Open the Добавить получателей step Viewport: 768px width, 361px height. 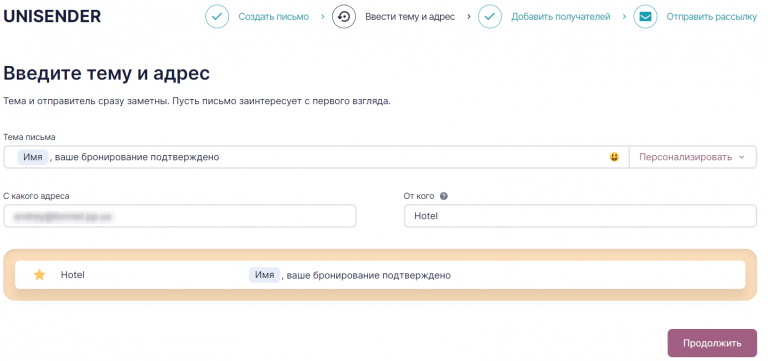pos(561,17)
